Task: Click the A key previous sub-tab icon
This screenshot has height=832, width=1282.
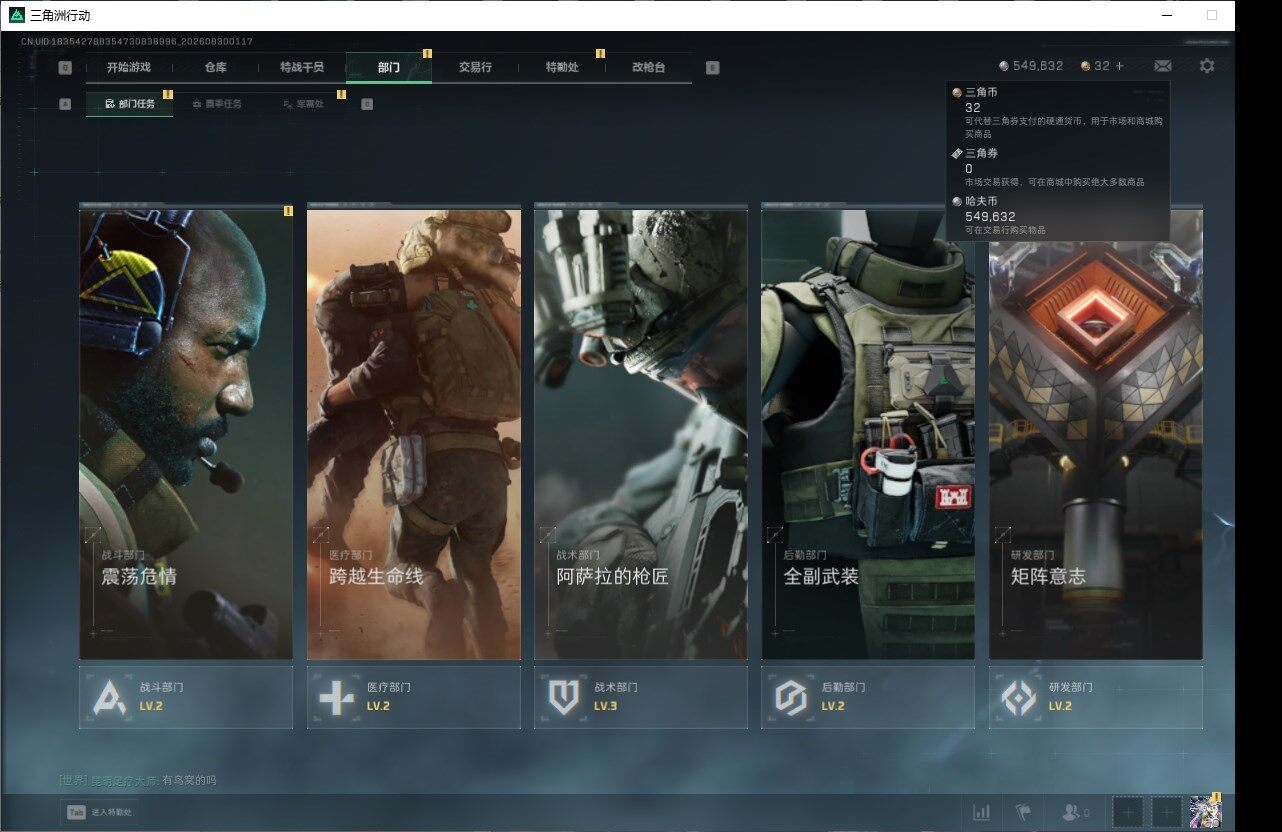Action: (x=65, y=103)
